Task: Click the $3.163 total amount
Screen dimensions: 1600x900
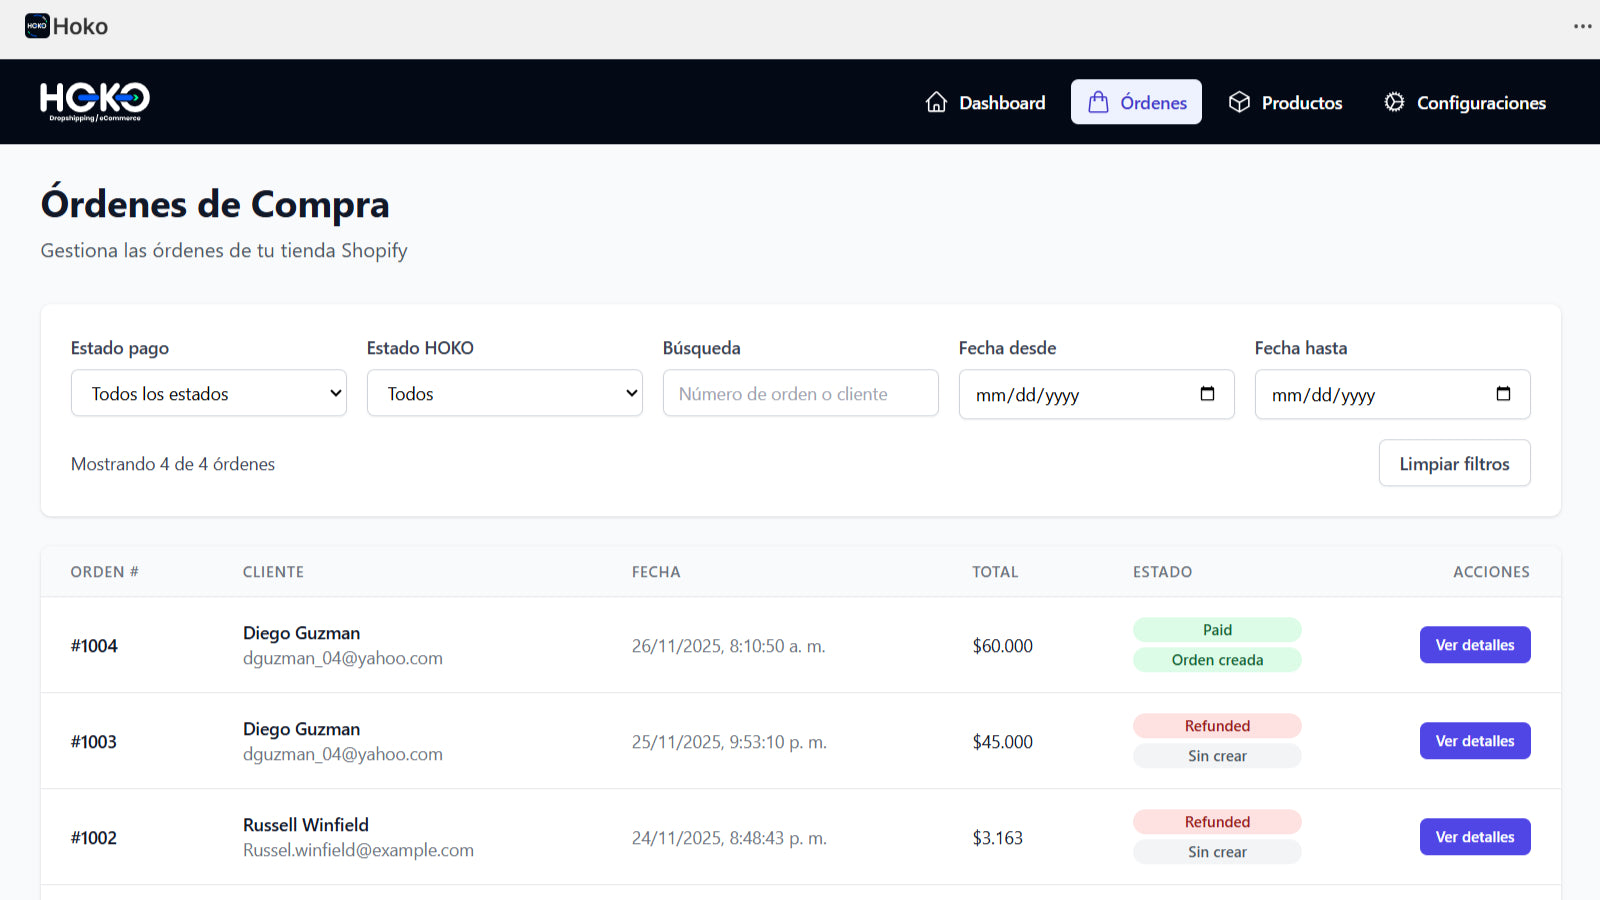Action: click(998, 838)
